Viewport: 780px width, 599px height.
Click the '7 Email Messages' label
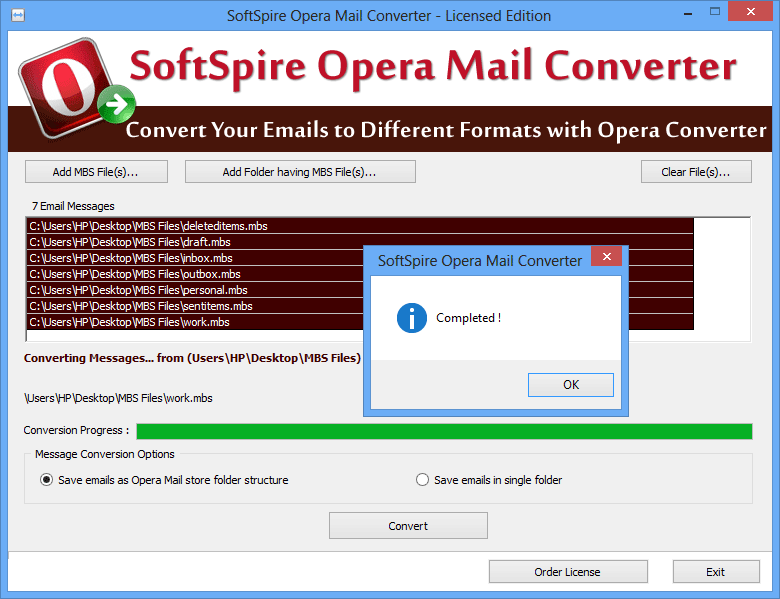pos(73,206)
